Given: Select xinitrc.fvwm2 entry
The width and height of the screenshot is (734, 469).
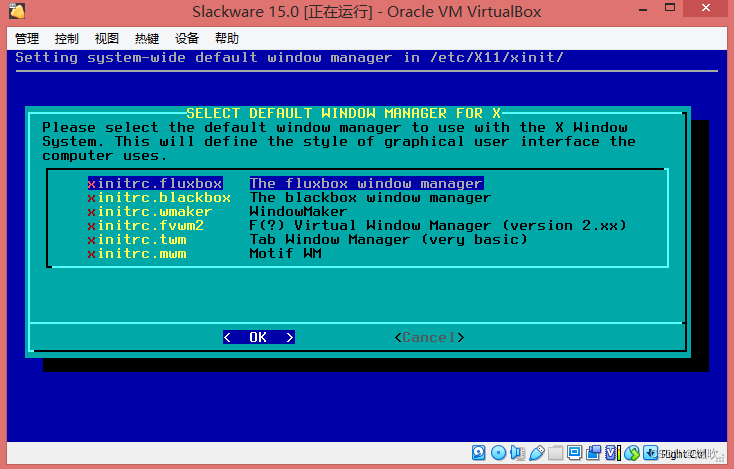Looking at the screenshot, I should pos(146,225).
